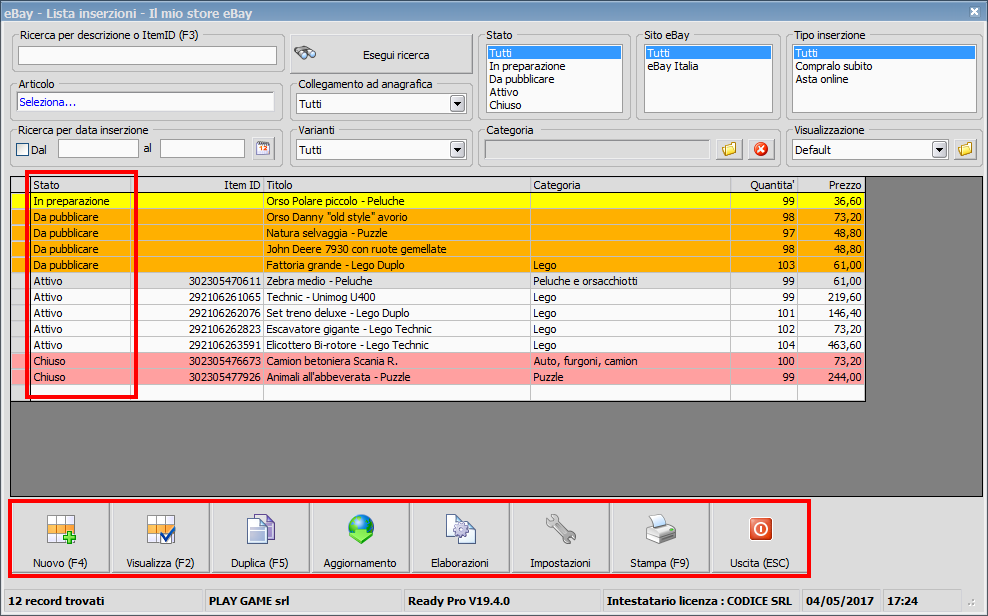This screenshot has height=616, width=988.
Task: Open Elaborazioni processing button
Action: 460,538
